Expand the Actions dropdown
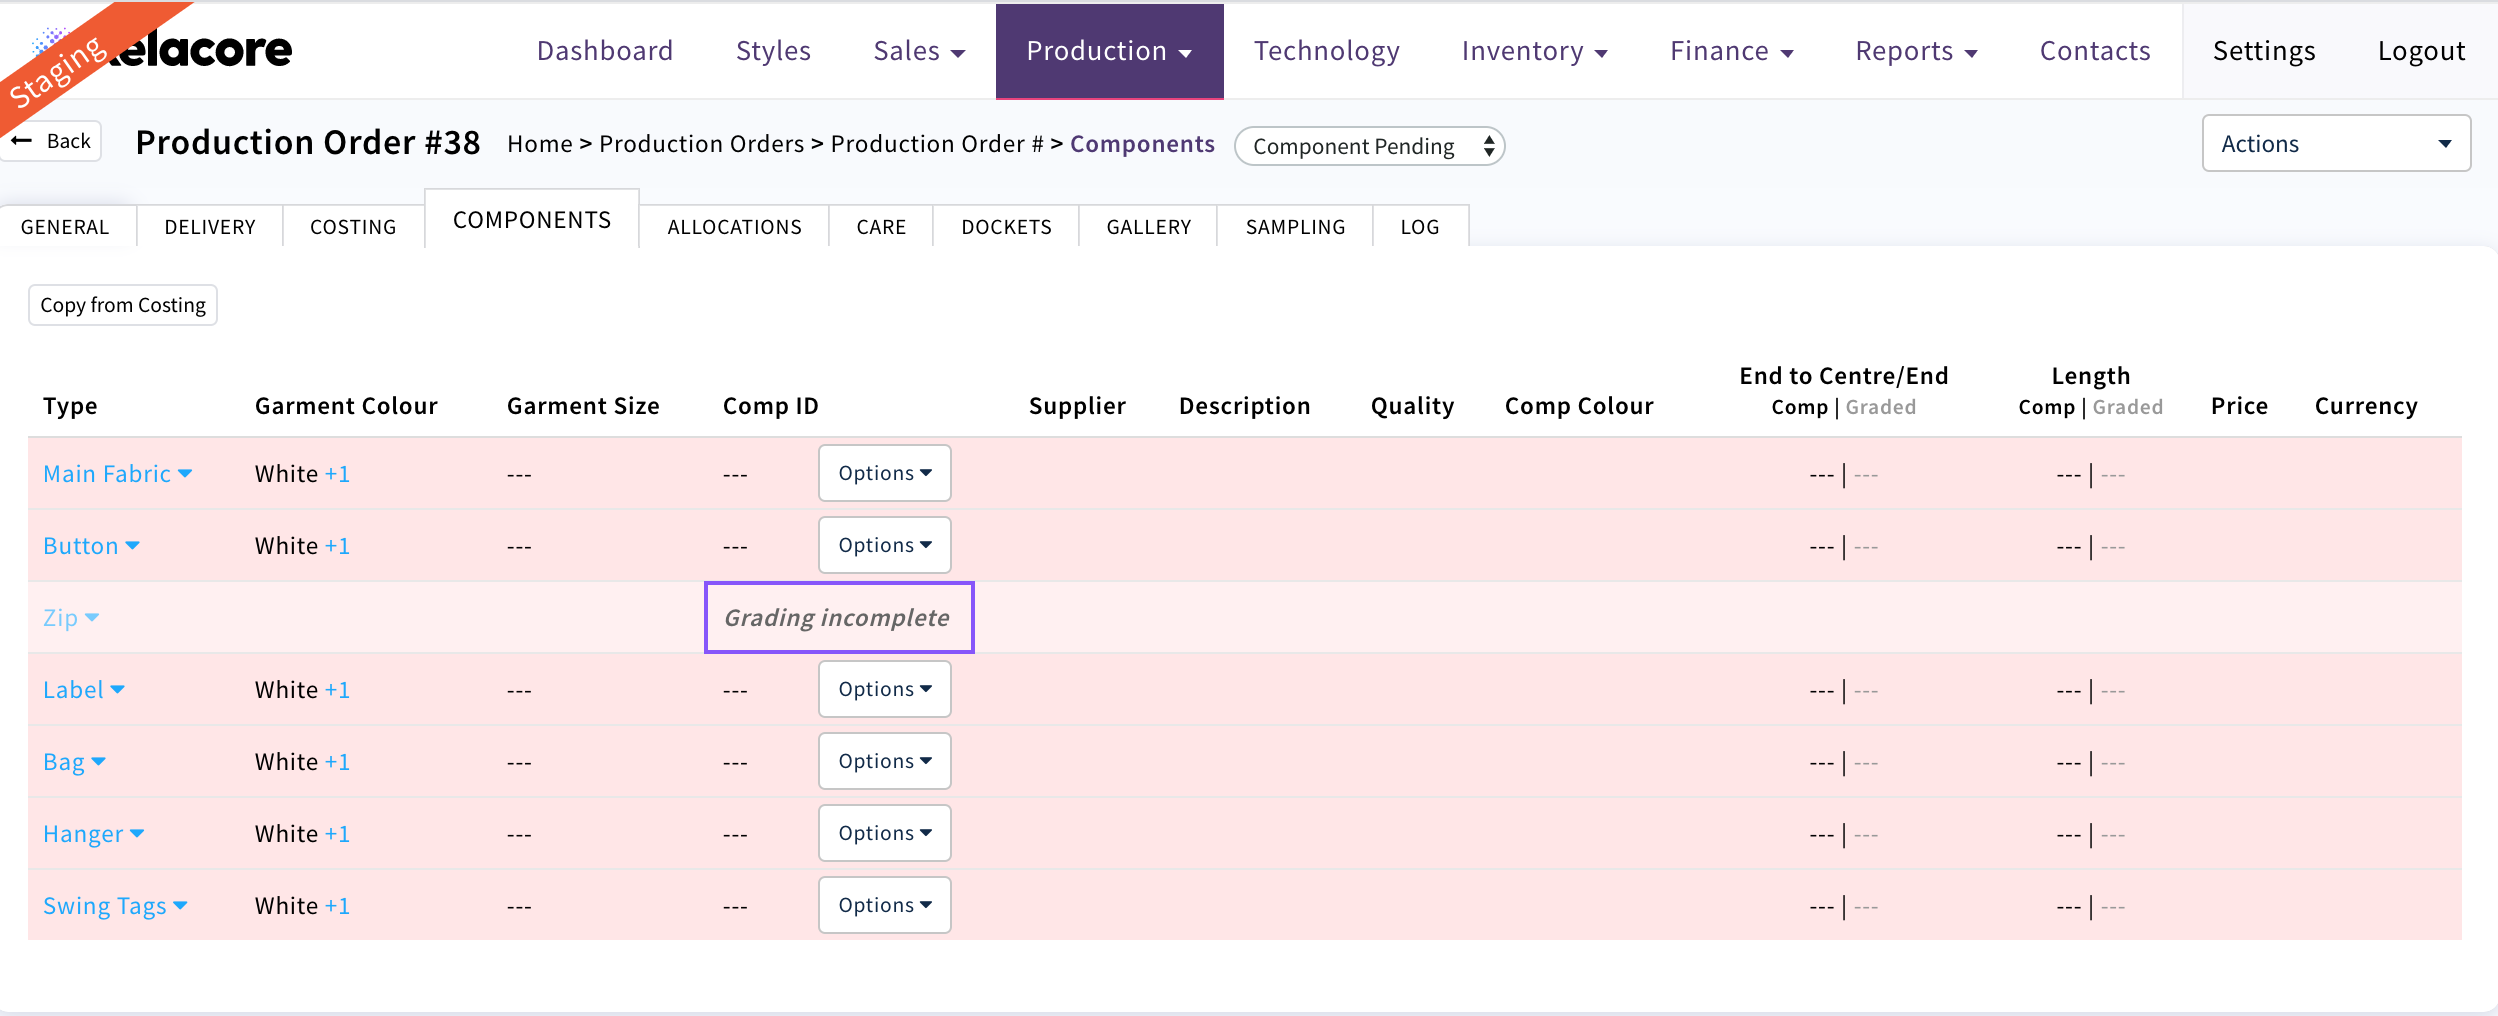 pyautogui.click(x=2335, y=144)
